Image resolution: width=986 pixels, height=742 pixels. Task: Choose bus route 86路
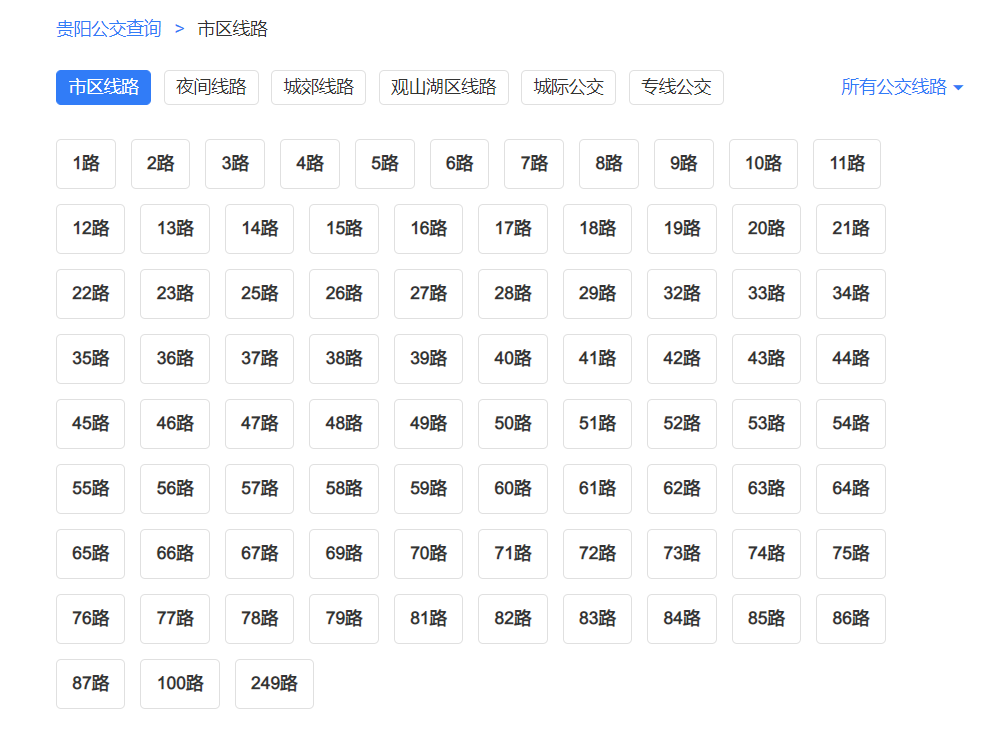click(x=851, y=619)
